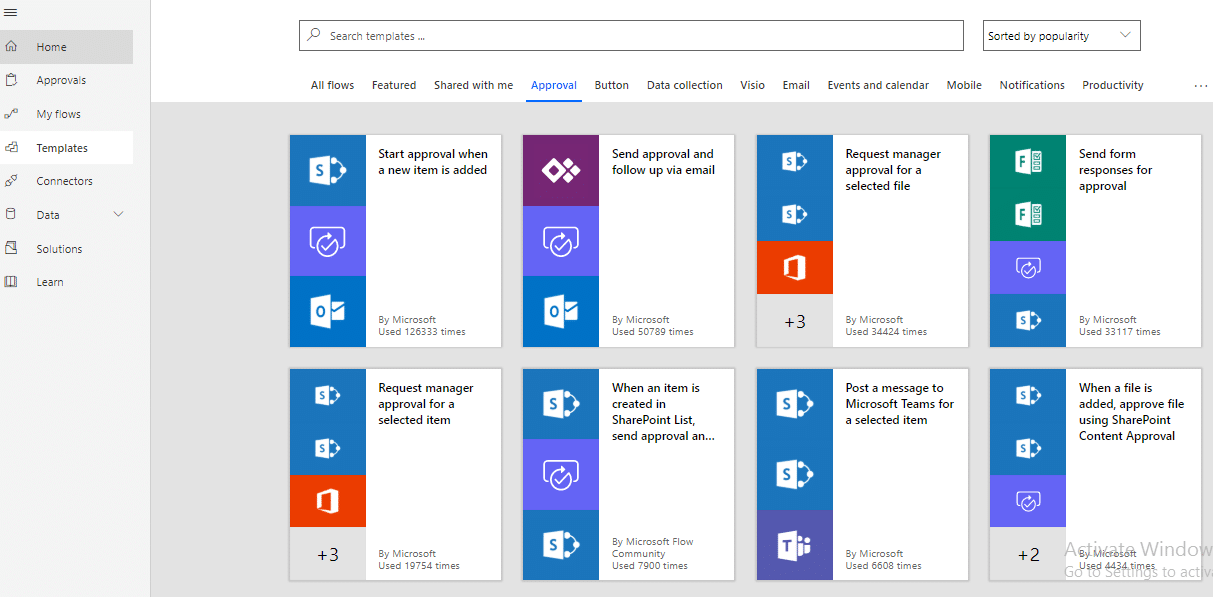Select the Approval tab
Viewport: 1213px width, 597px height.
coord(554,85)
